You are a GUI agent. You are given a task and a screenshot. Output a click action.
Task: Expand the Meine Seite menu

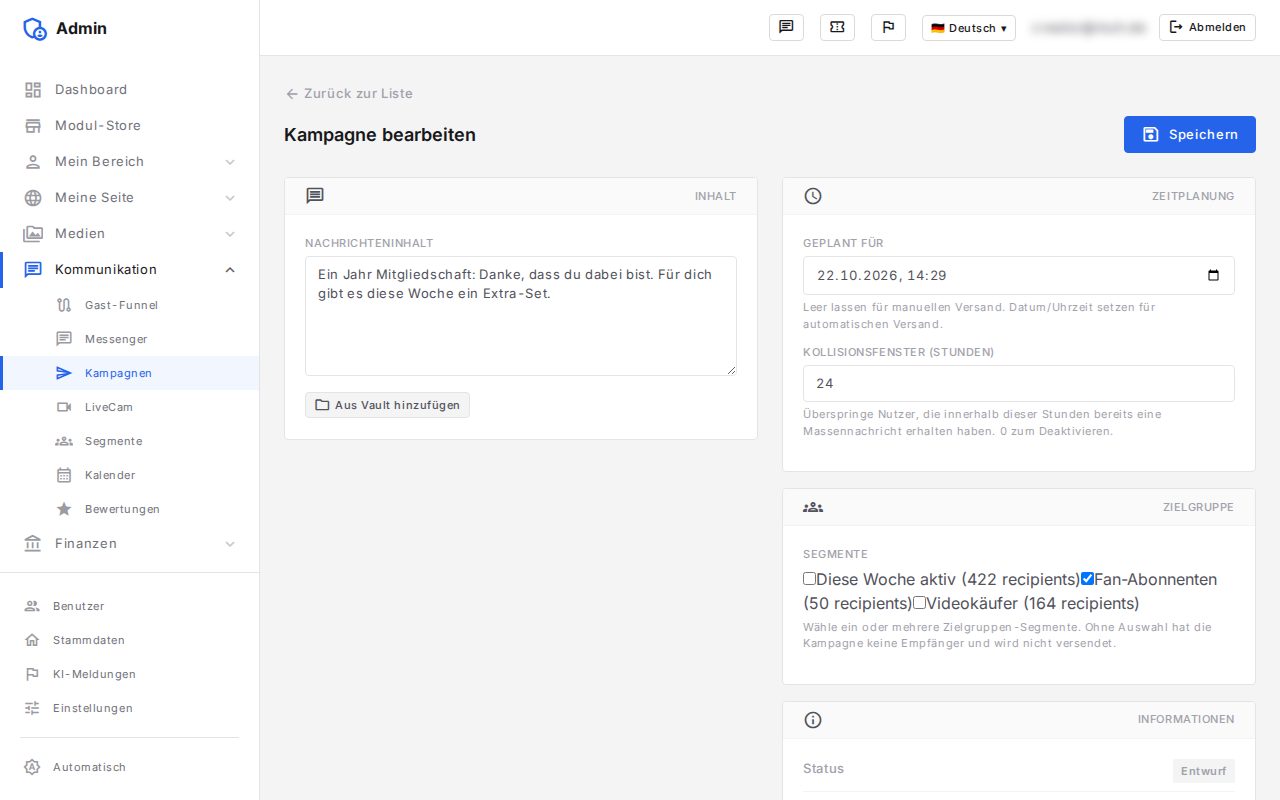pyautogui.click(x=130, y=198)
